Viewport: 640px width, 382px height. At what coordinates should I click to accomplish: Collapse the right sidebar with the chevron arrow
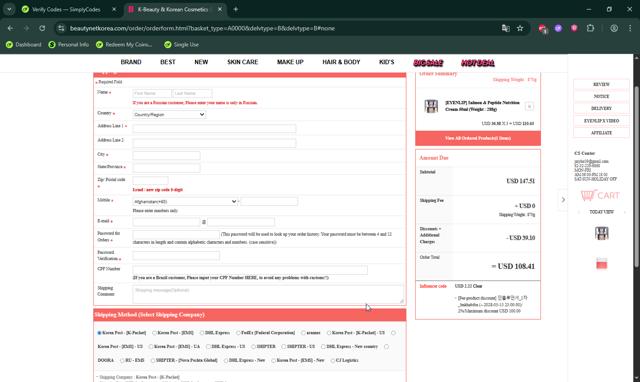coord(563,200)
